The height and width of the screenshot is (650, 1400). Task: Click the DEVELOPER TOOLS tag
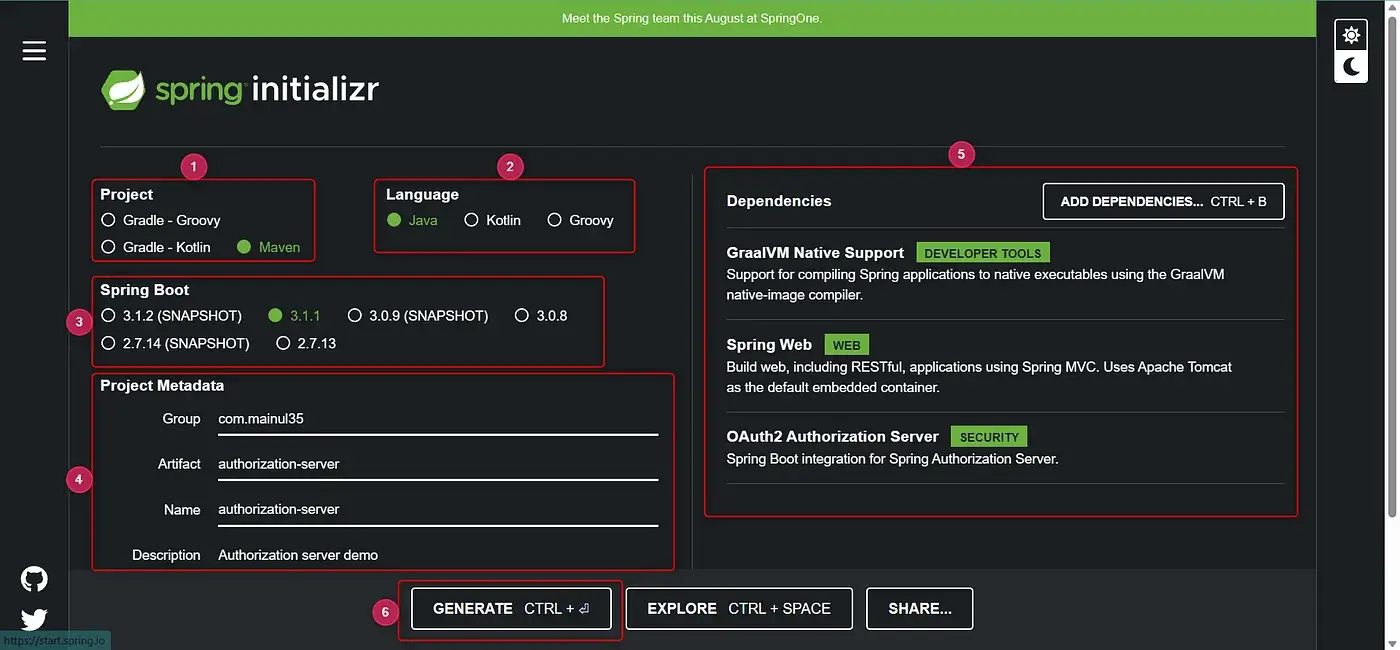coord(983,253)
